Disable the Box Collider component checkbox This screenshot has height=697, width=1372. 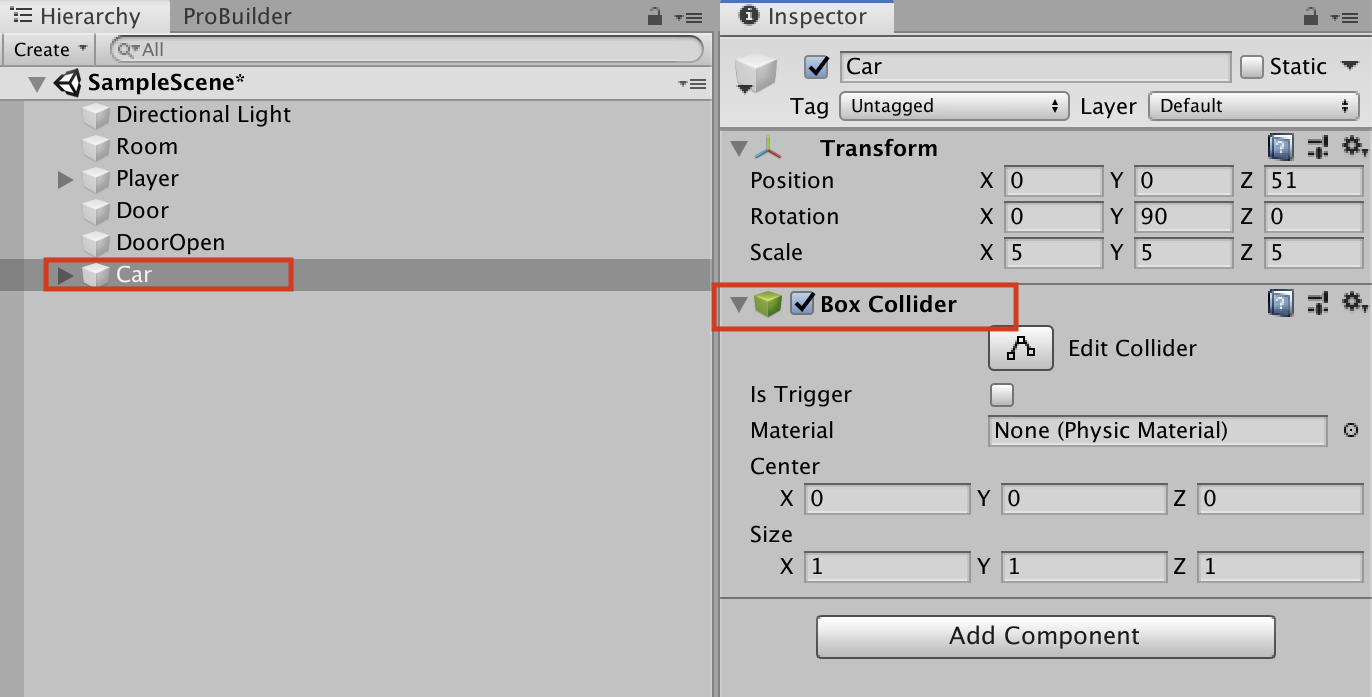tap(802, 304)
